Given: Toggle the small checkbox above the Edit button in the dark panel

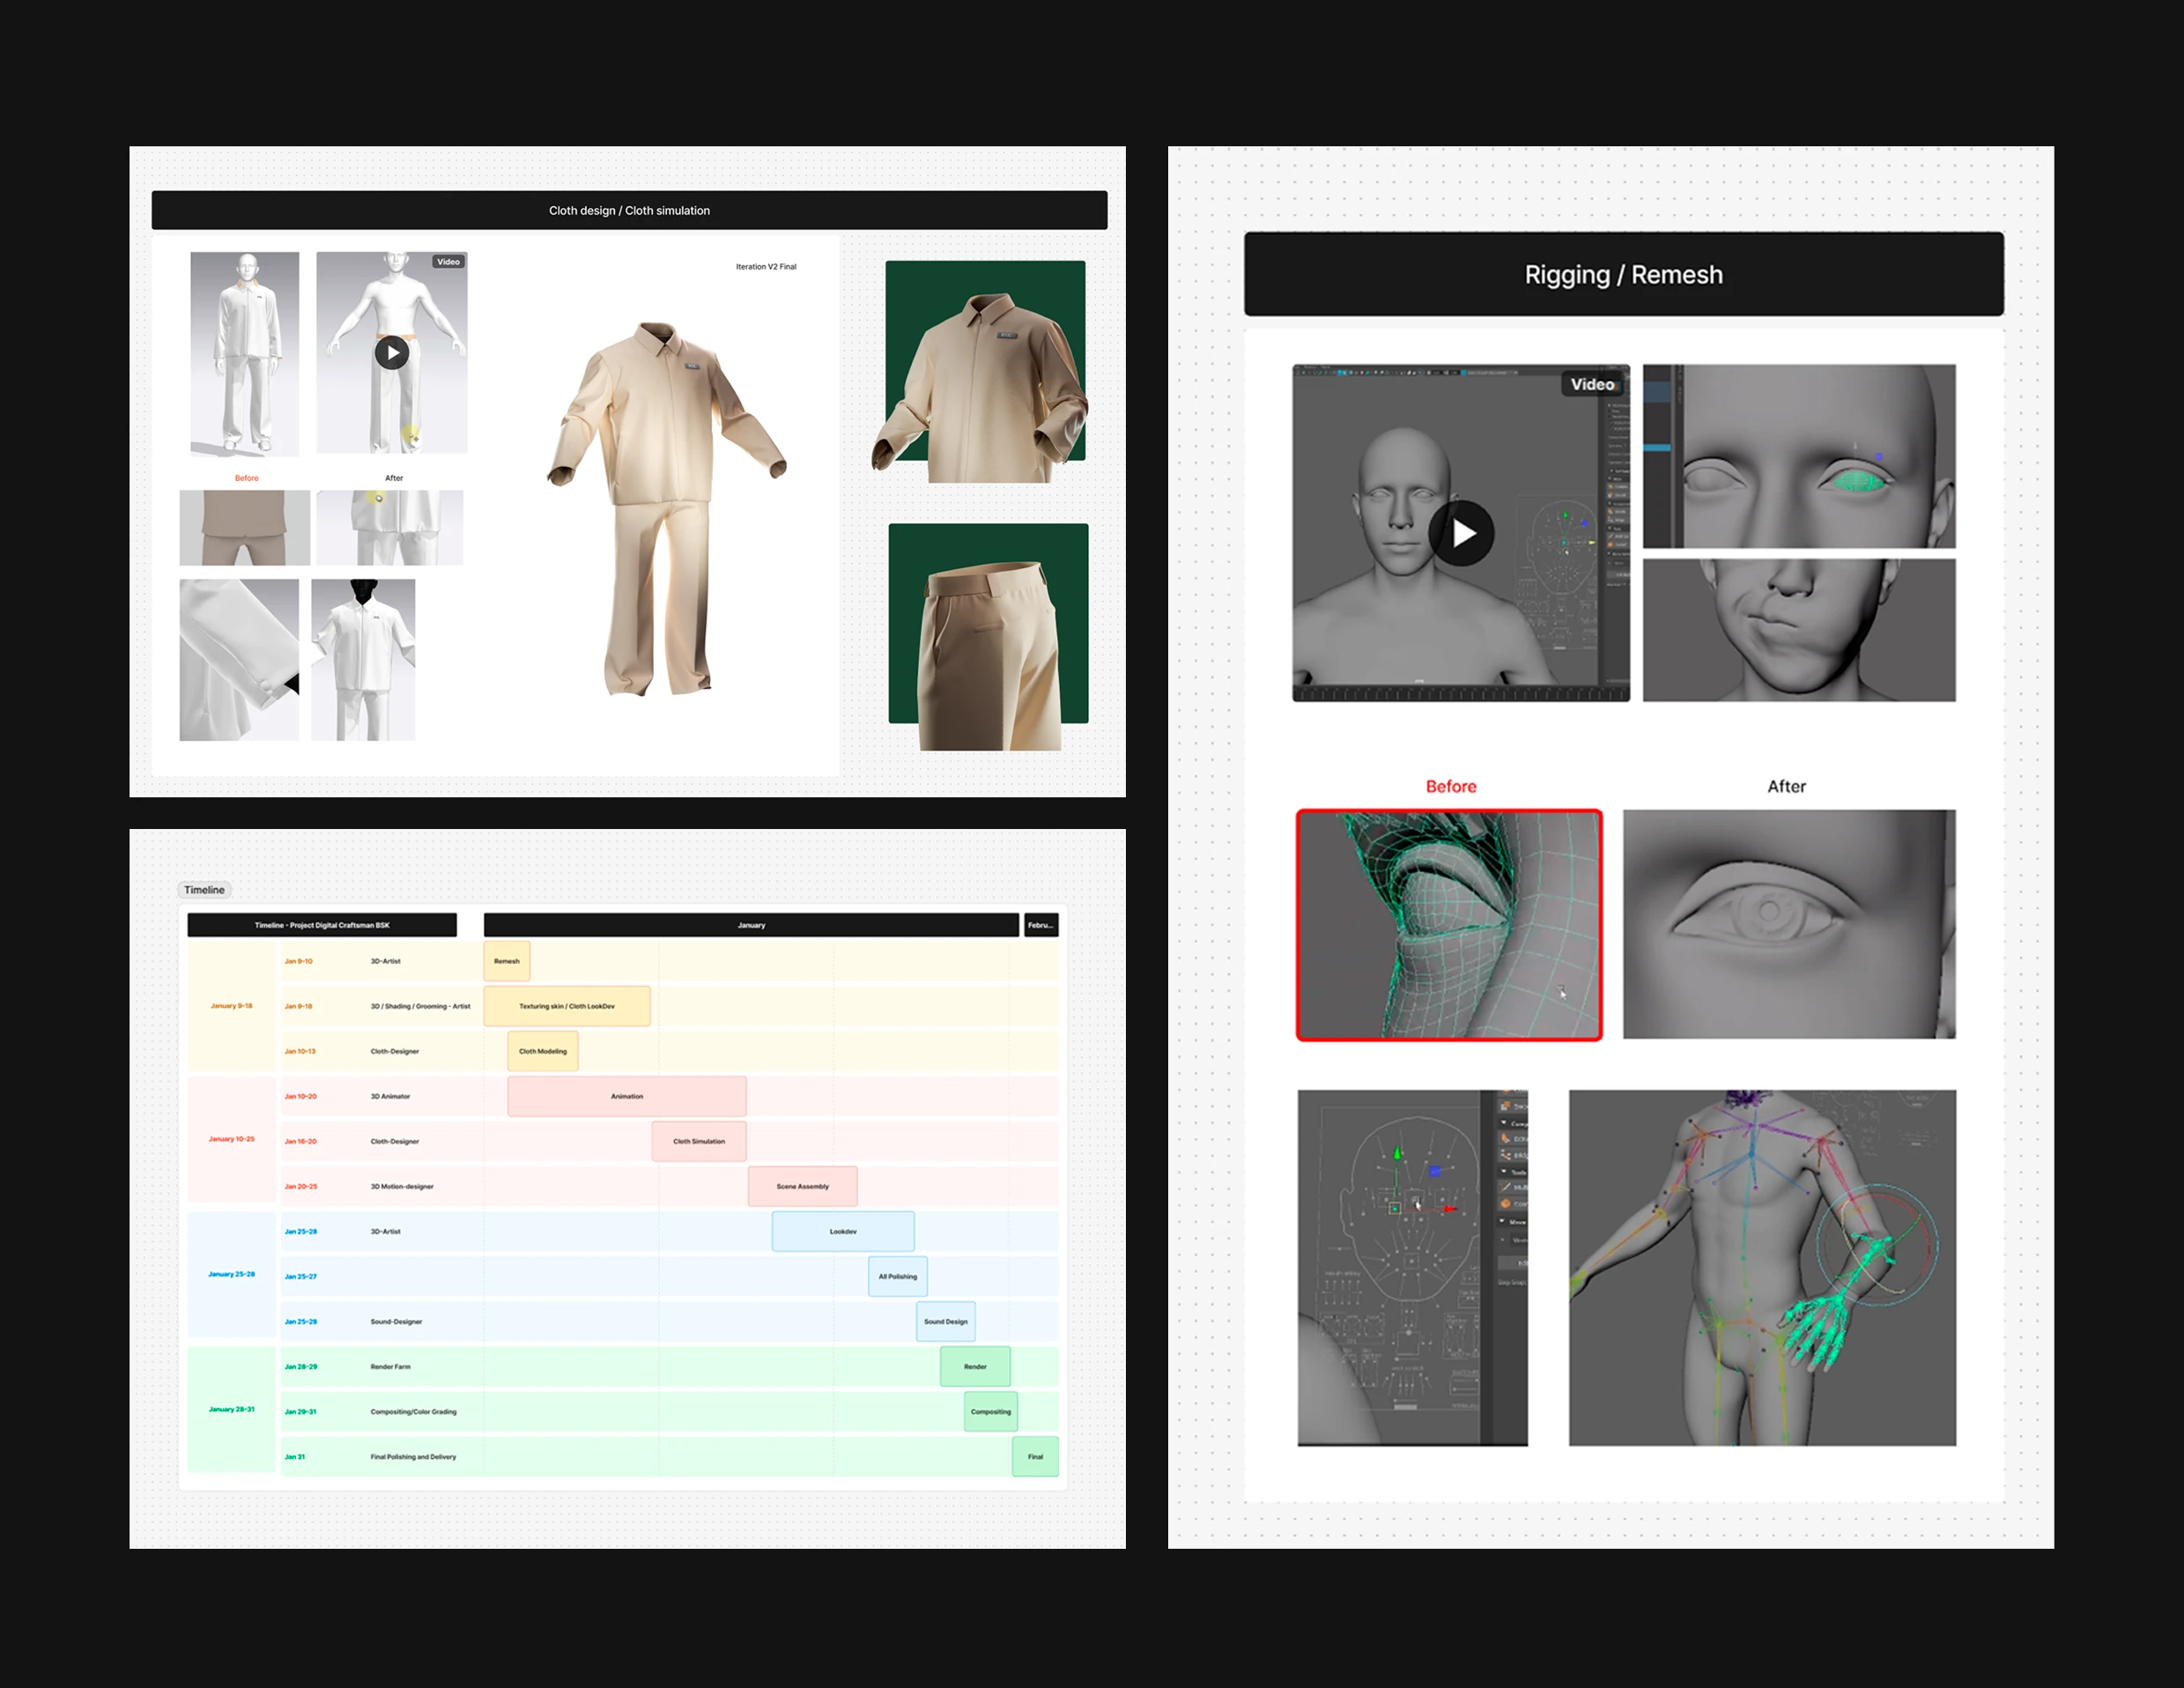Looking at the screenshot, I should [x=1503, y=1240].
